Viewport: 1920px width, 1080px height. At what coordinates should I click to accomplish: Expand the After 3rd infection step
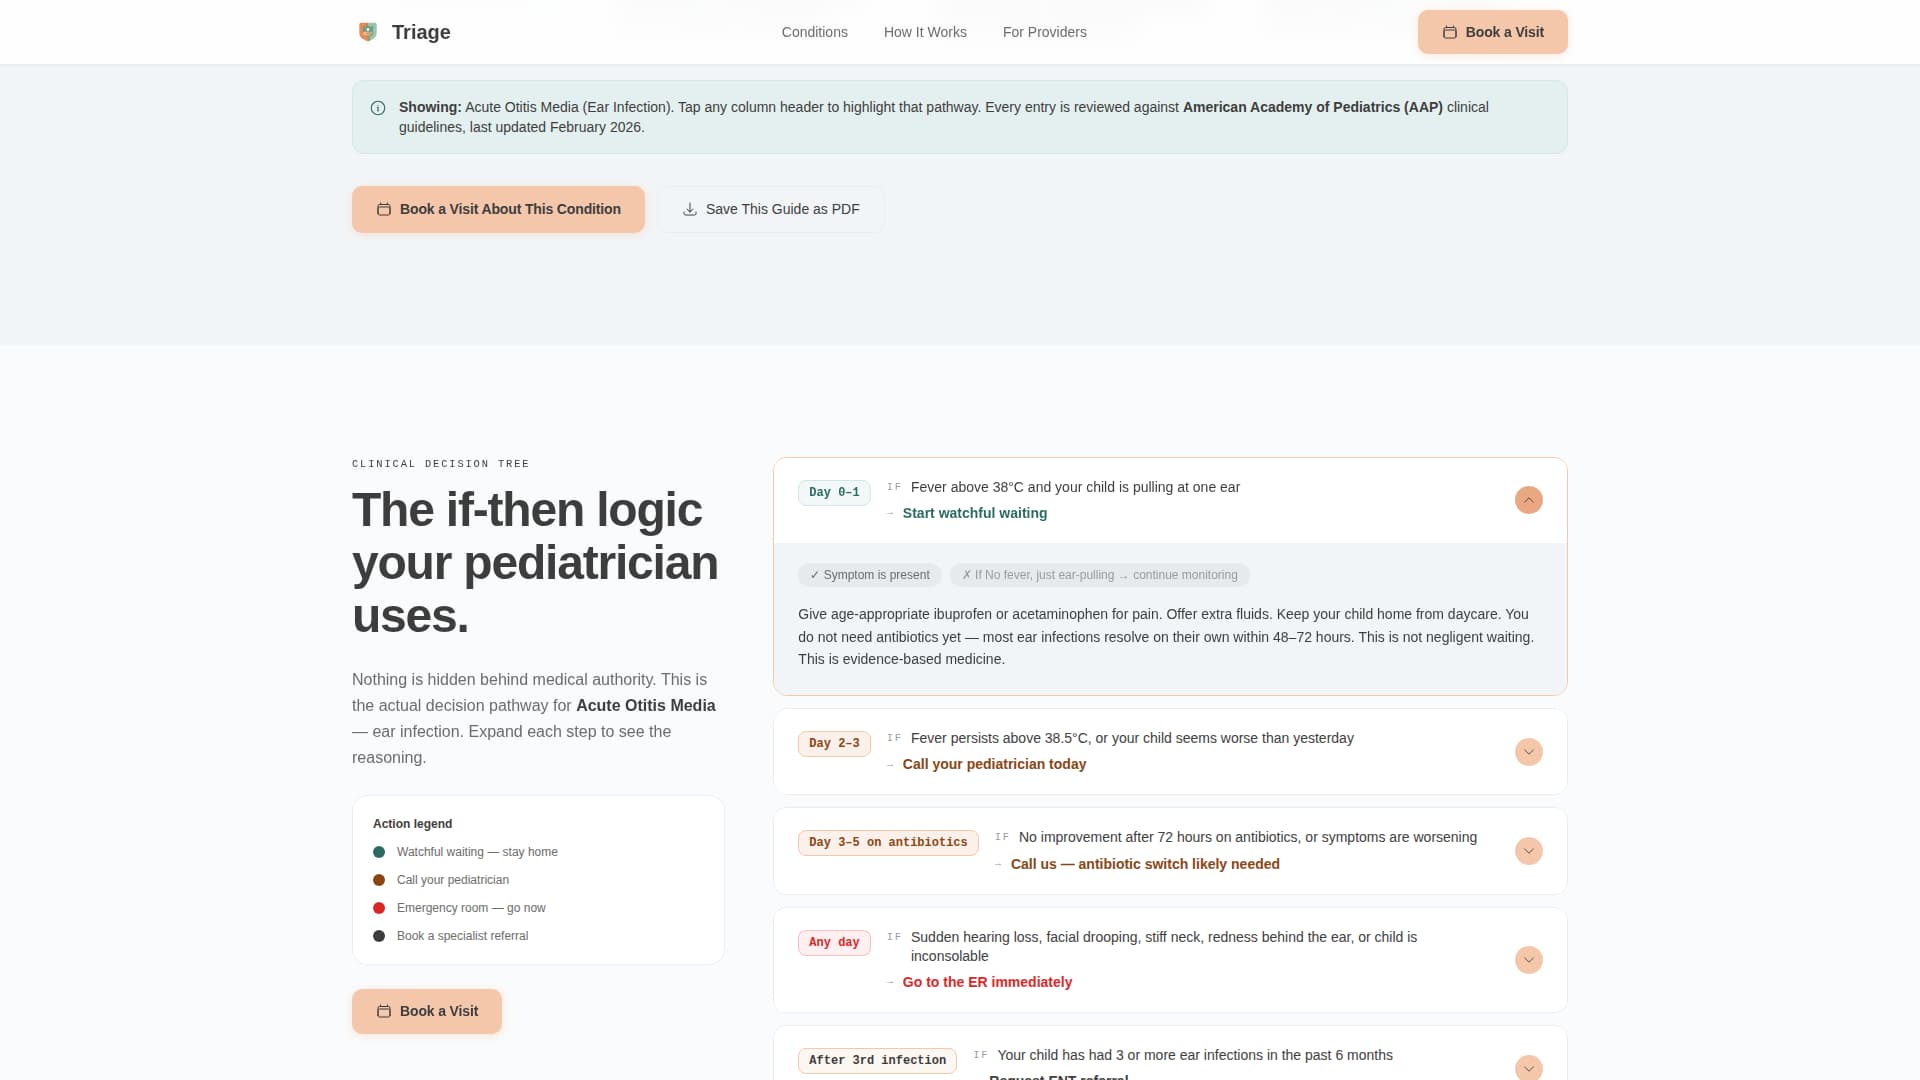click(1528, 1067)
